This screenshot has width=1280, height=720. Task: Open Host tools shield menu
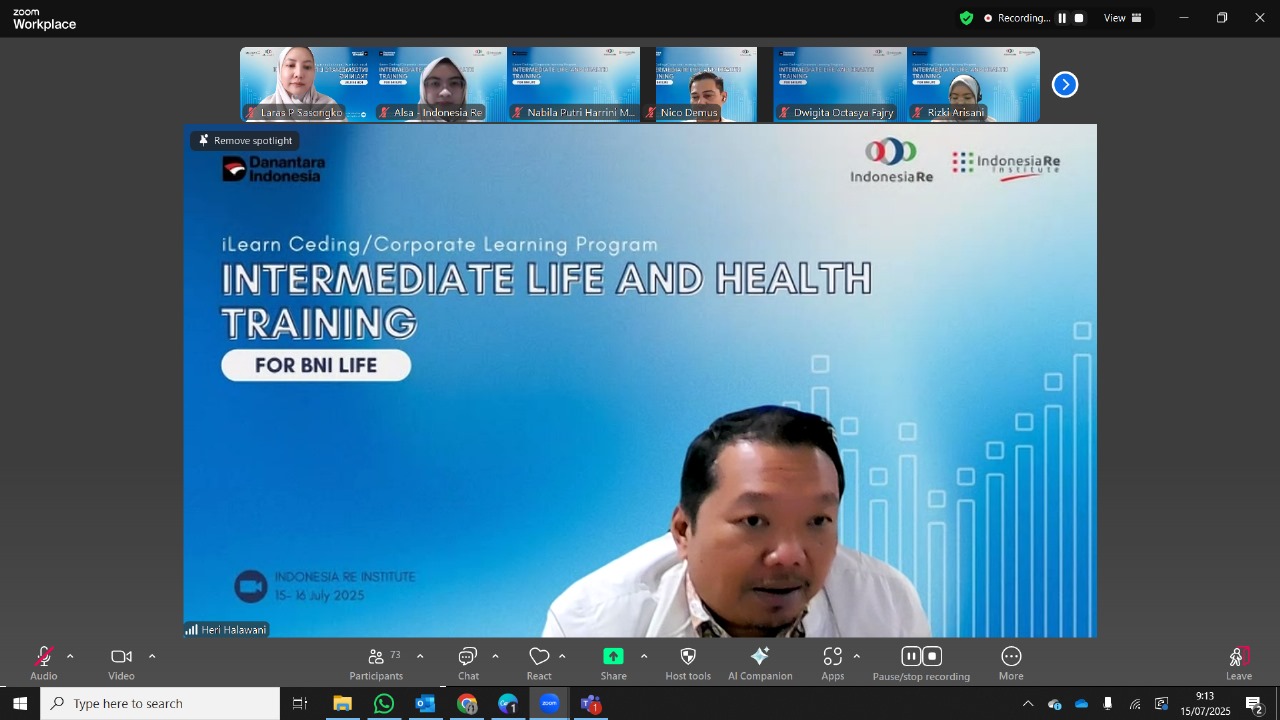(x=688, y=664)
